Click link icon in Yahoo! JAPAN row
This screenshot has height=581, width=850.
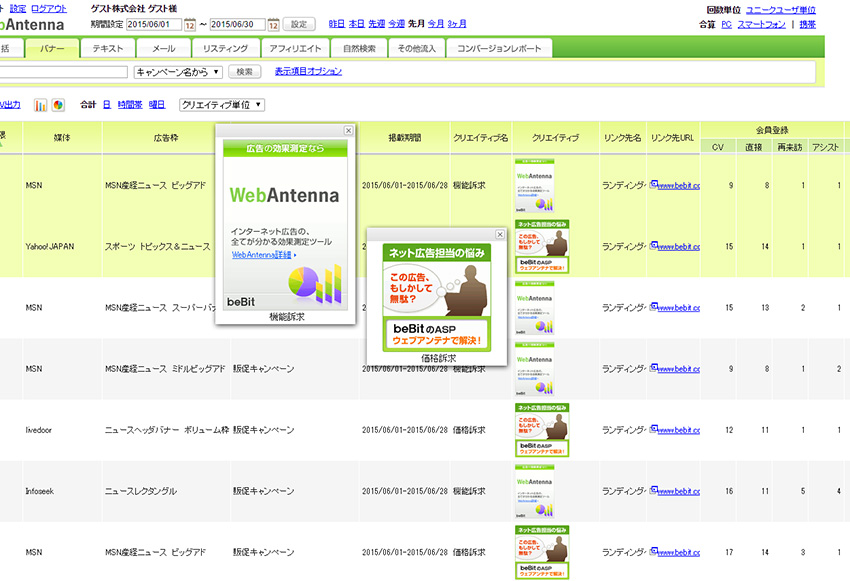coord(655,246)
